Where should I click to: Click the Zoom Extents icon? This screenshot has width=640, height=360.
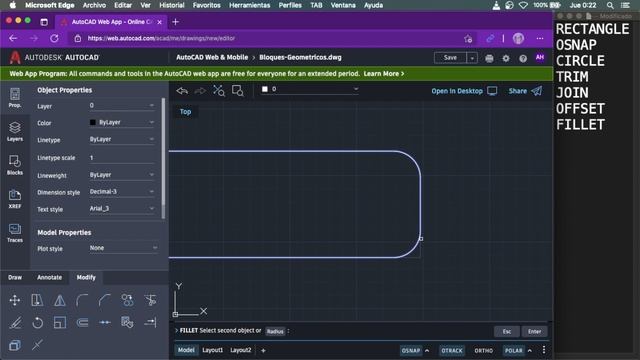219,91
